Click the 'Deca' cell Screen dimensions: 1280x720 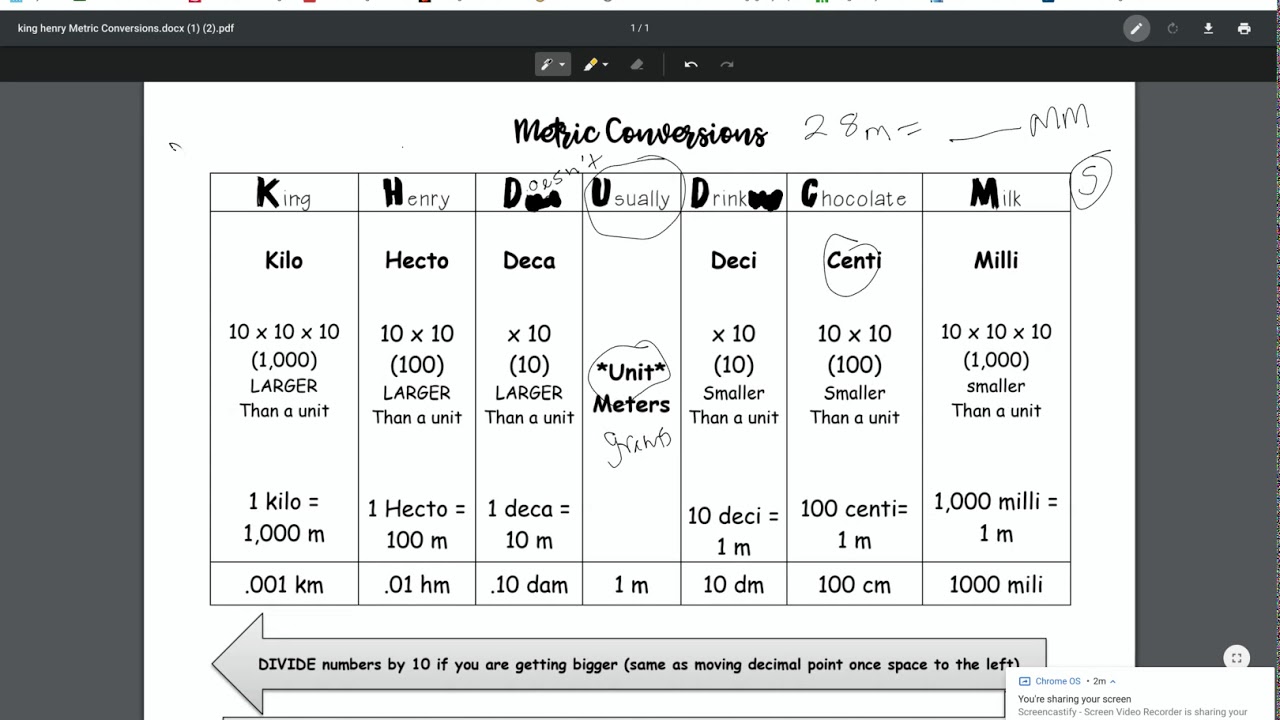click(x=529, y=260)
